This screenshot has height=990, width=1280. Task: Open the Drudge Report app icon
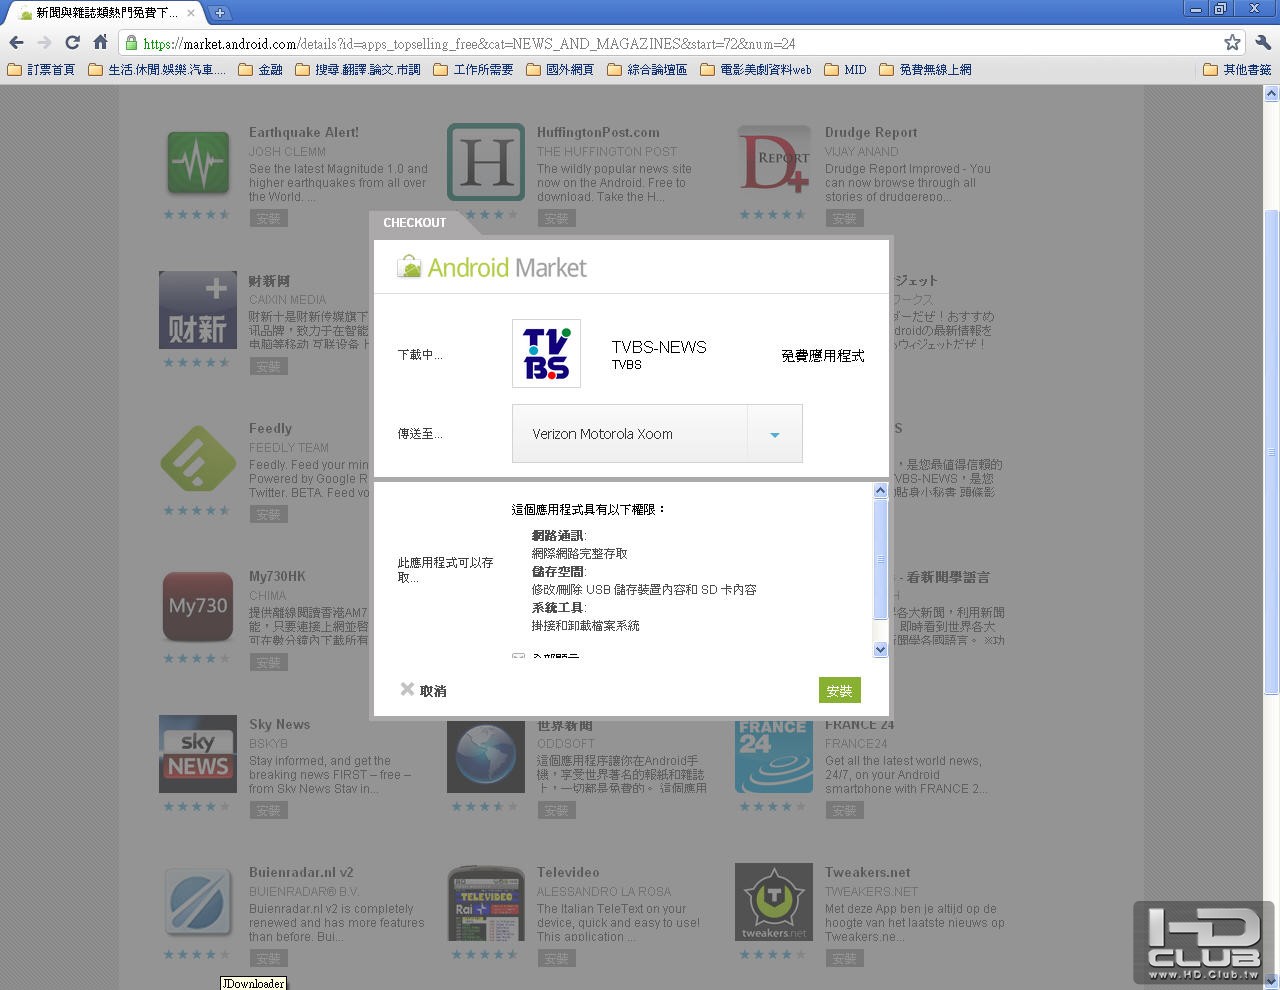point(774,161)
